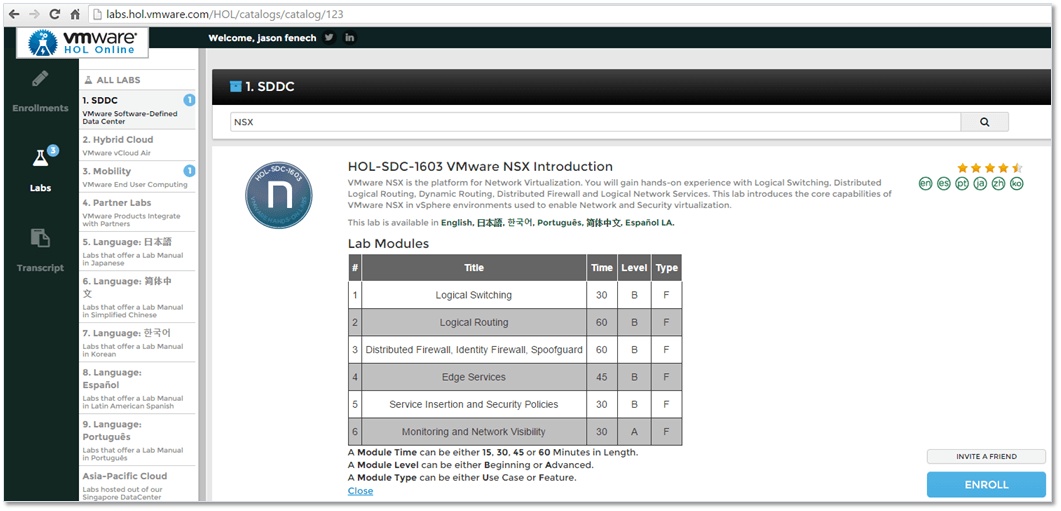Click the 'Logical Routing' module row
The width and height of the screenshot is (1061, 511).
(515, 322)
